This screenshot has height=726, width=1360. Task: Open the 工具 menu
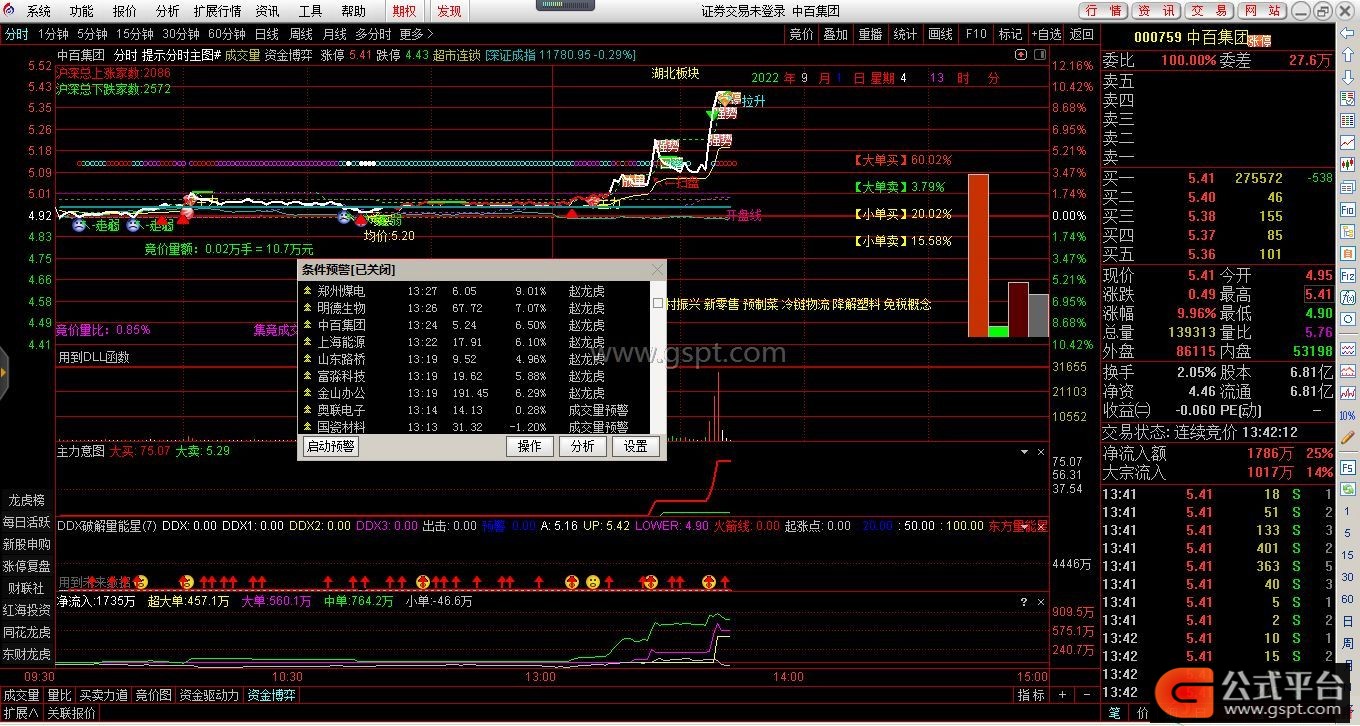(x=311, y=11)
